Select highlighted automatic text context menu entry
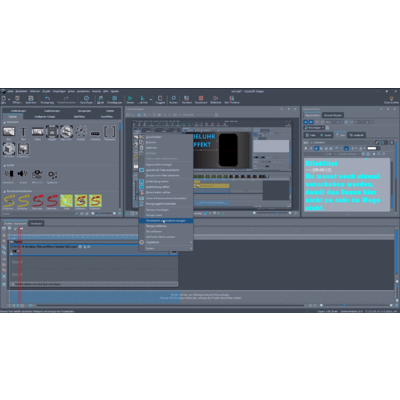 coord(166,221)
